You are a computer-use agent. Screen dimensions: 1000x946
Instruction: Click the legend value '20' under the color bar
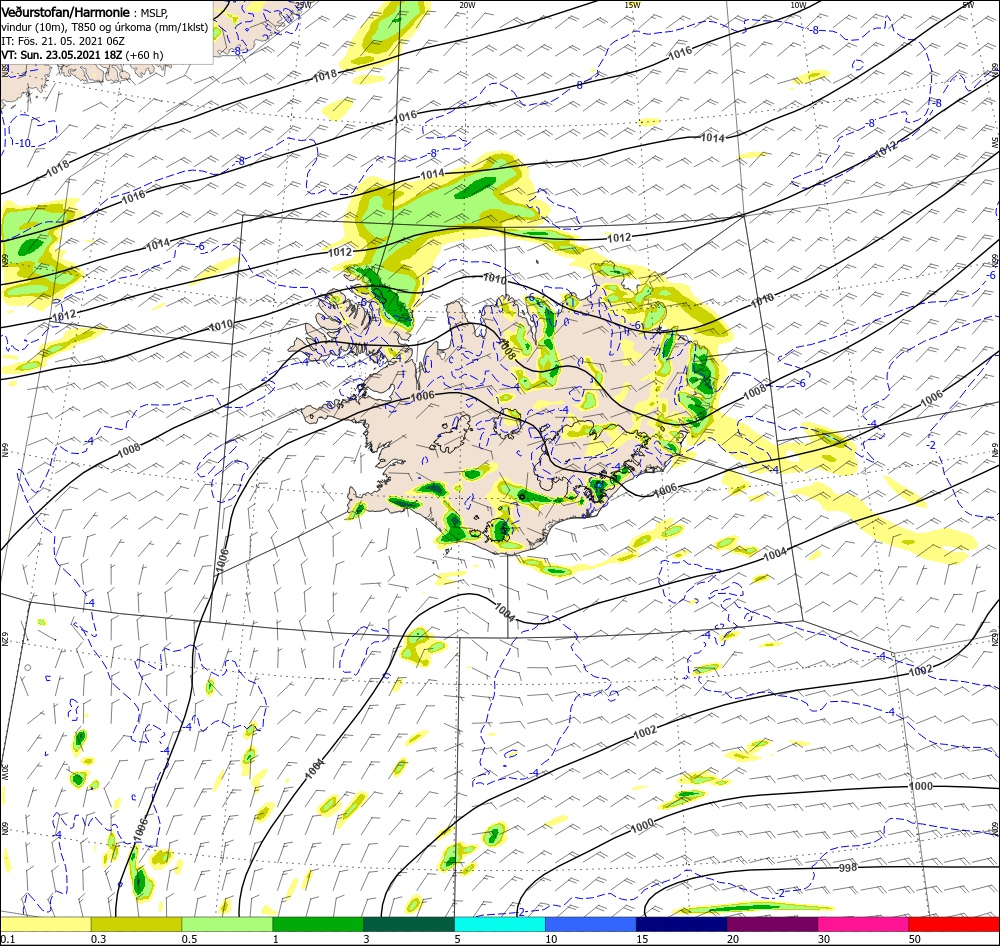[x=733, y=939]
